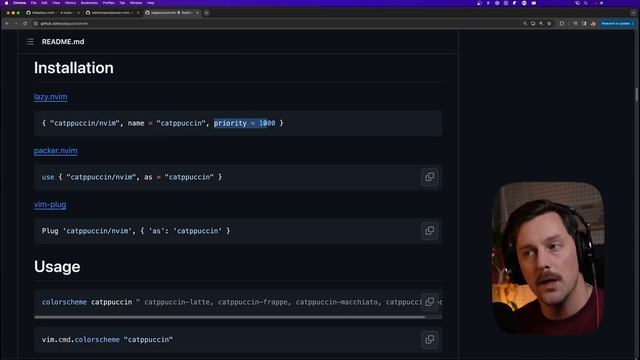Screen dimensions: 640x360
Task: Close the wbthomason/packer.nvim browser tab
Action: tap(138, 13)
